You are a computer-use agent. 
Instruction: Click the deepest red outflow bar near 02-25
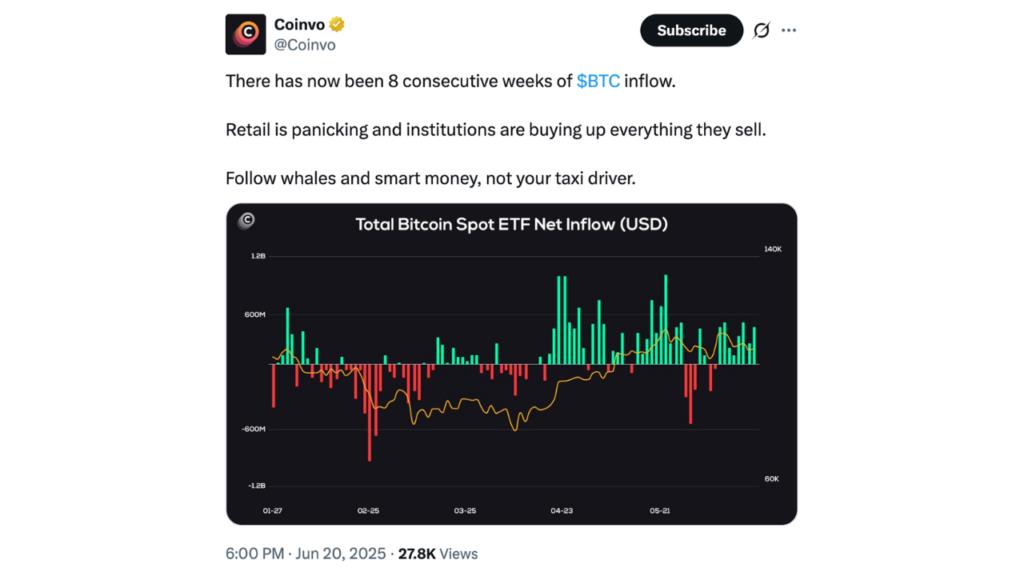[369, 420]
